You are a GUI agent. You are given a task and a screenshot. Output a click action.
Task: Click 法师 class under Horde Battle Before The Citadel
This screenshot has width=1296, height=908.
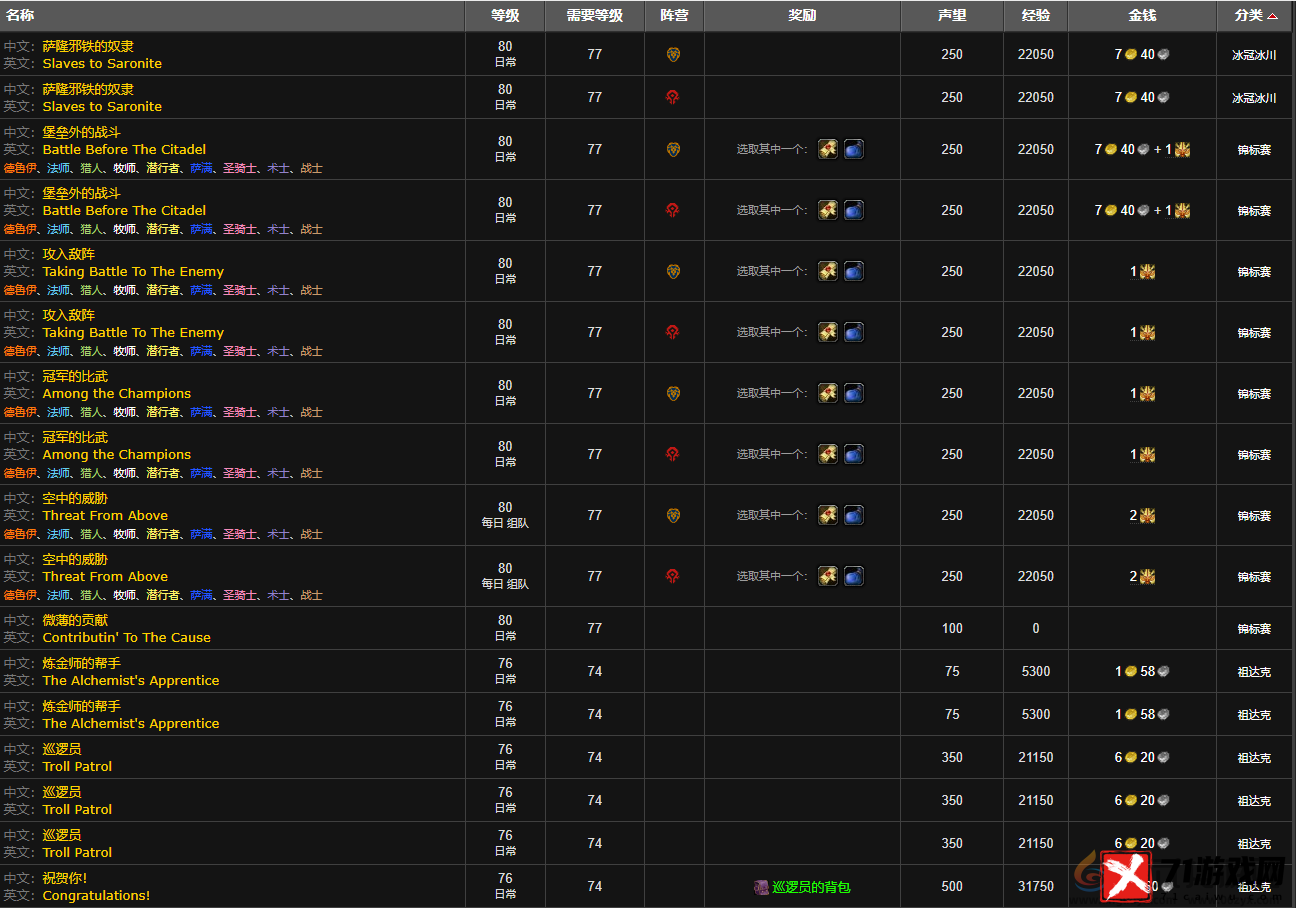[x=59, y=229]
